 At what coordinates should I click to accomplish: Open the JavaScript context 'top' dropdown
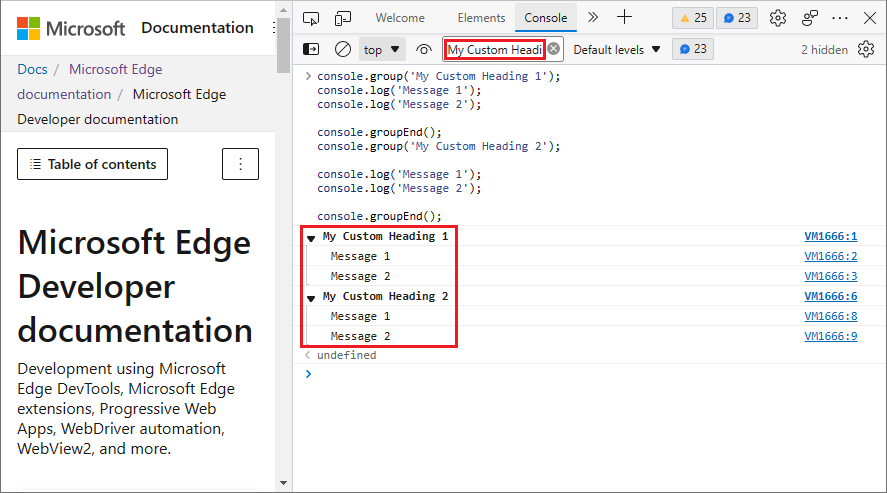coord(381,49)
